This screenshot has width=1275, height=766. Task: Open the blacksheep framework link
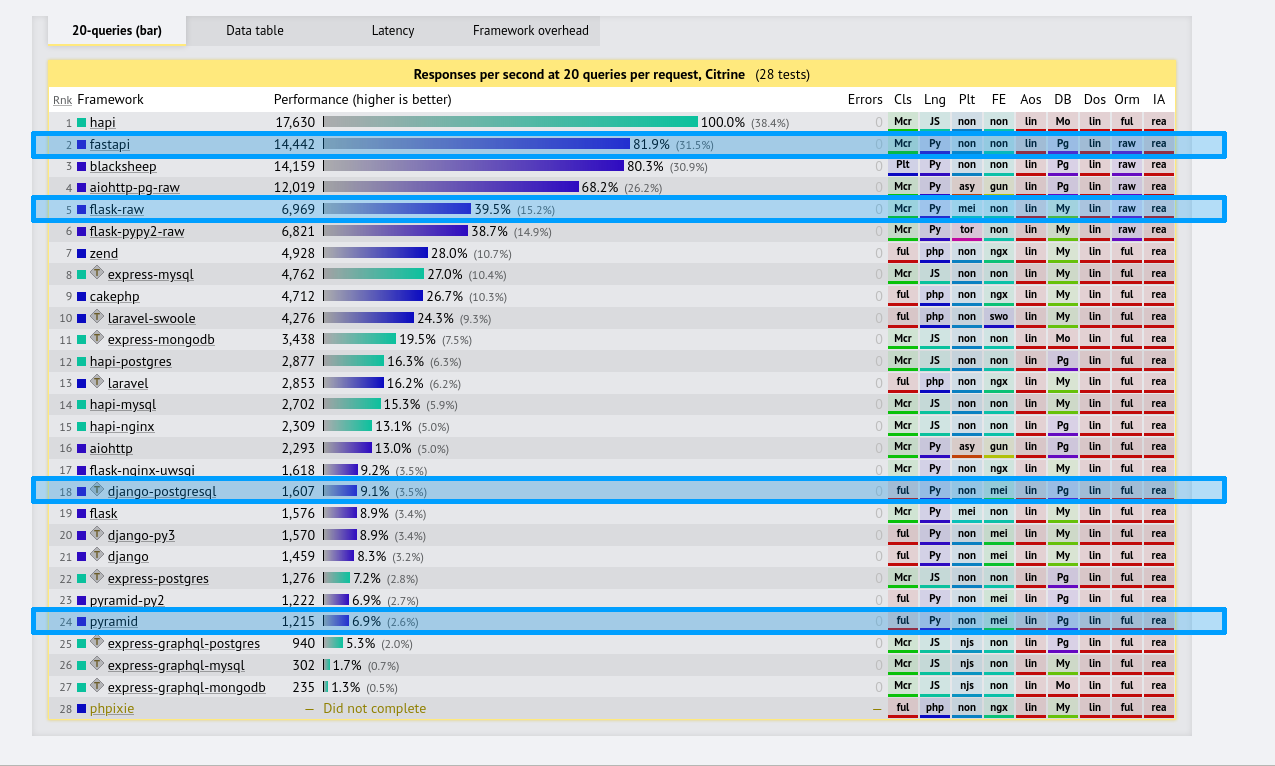point(123,166)
